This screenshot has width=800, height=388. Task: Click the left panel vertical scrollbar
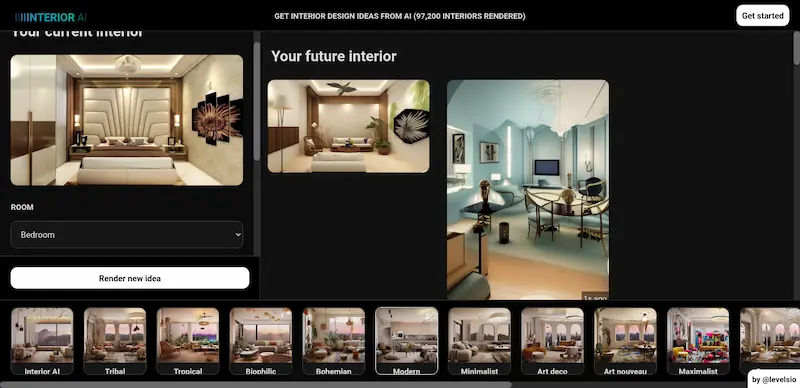[257, 101]
